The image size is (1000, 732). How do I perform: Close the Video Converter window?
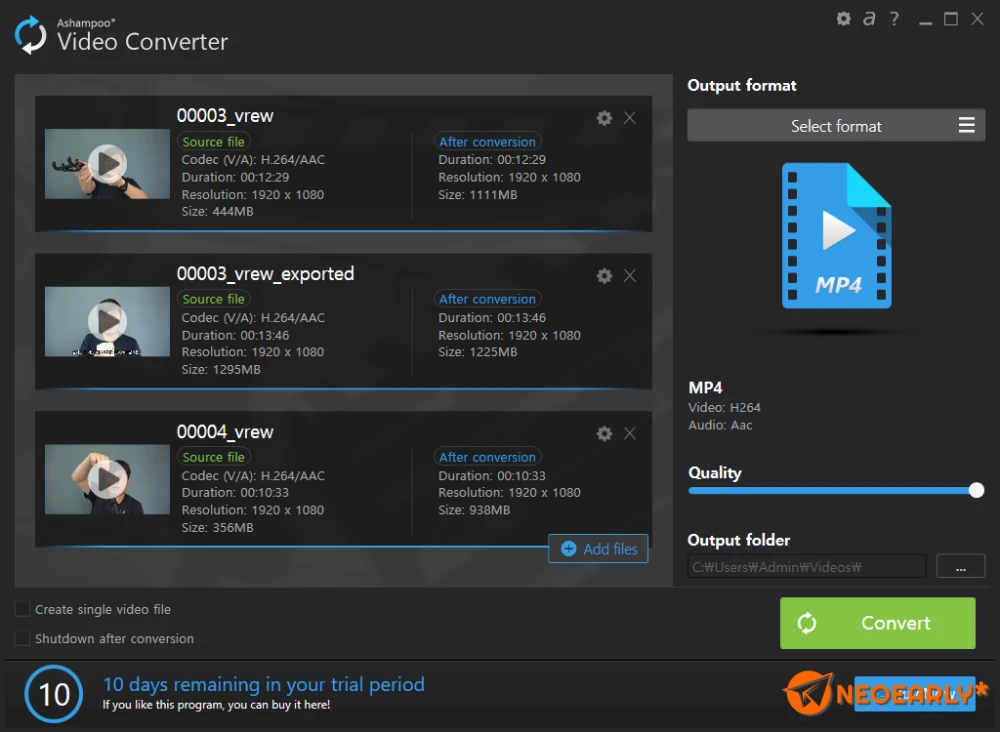point(977,19)
